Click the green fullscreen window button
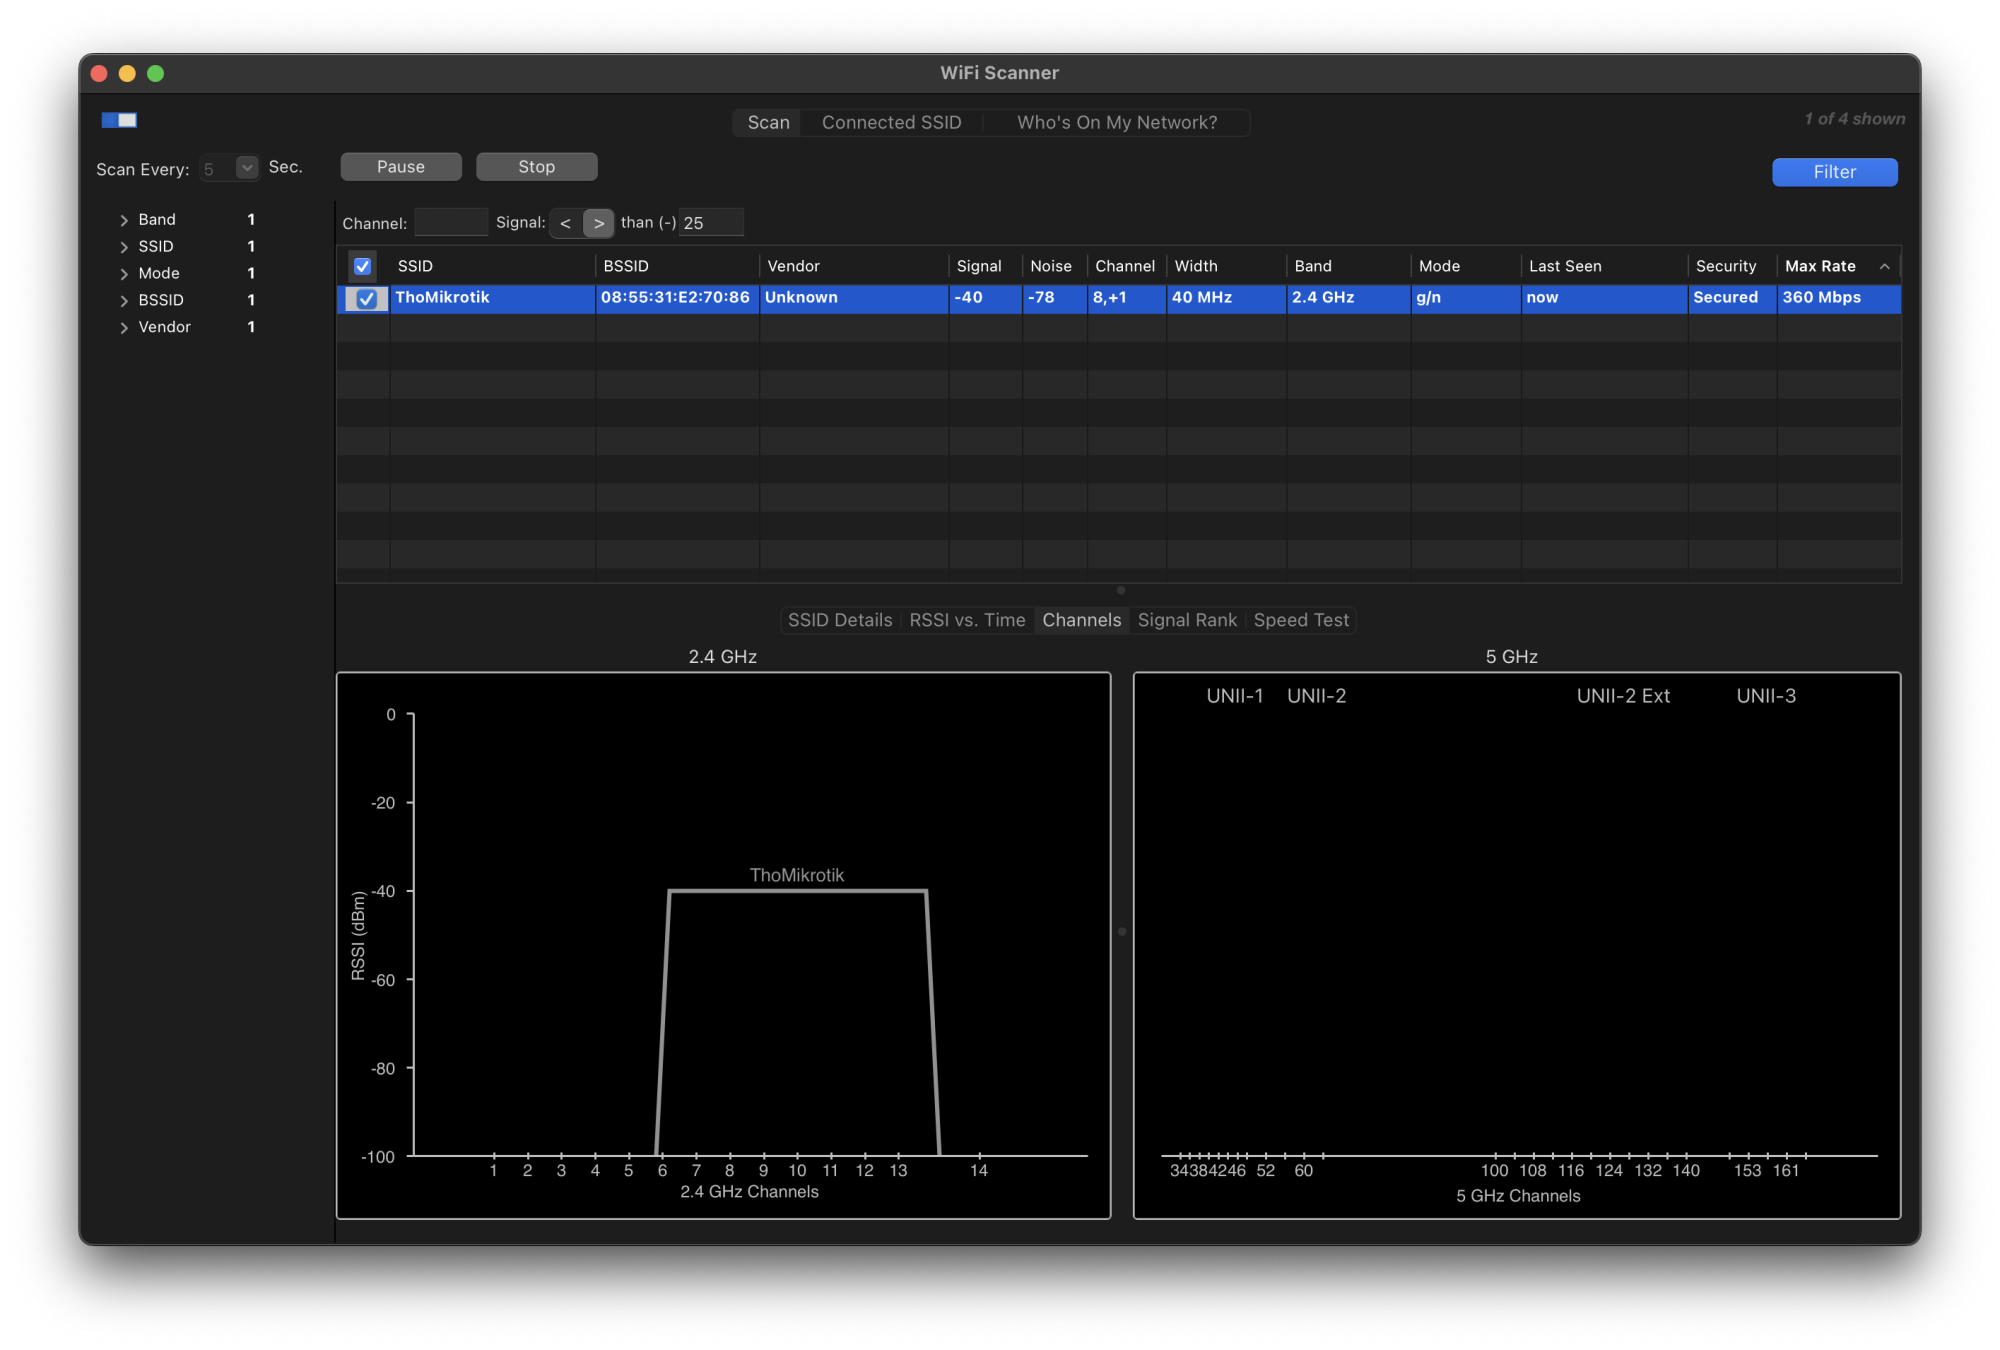 click(x=155, y=73)
